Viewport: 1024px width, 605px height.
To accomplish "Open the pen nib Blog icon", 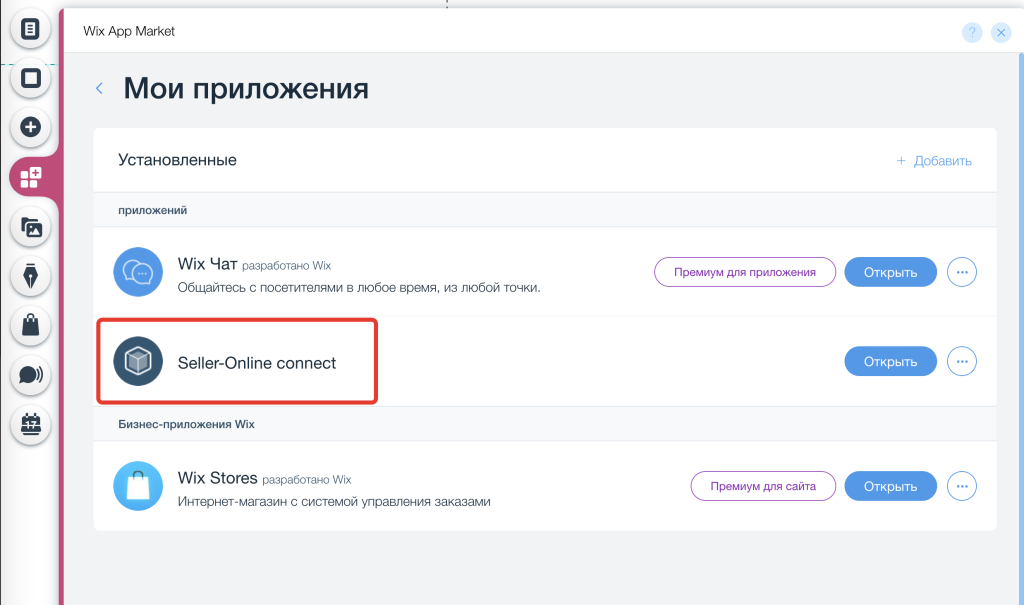I will click(30, 276).
